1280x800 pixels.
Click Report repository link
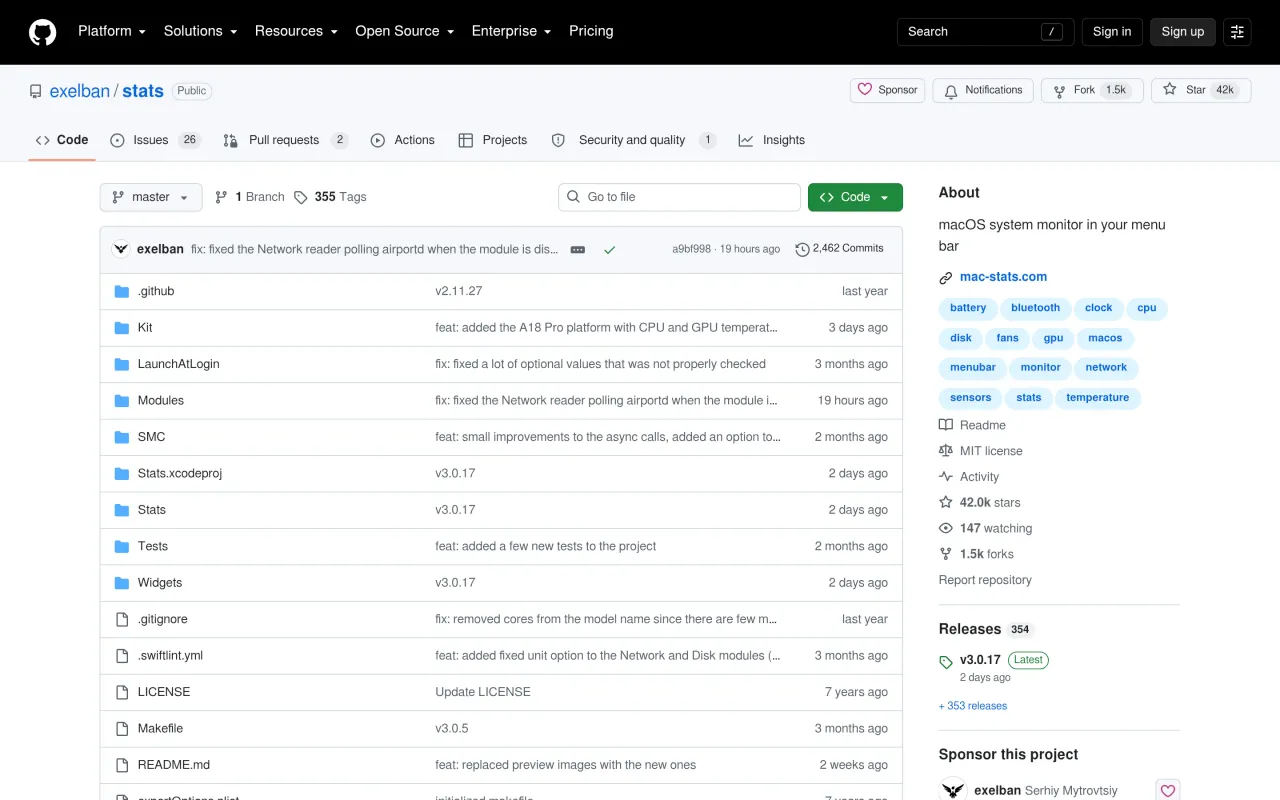985,580
